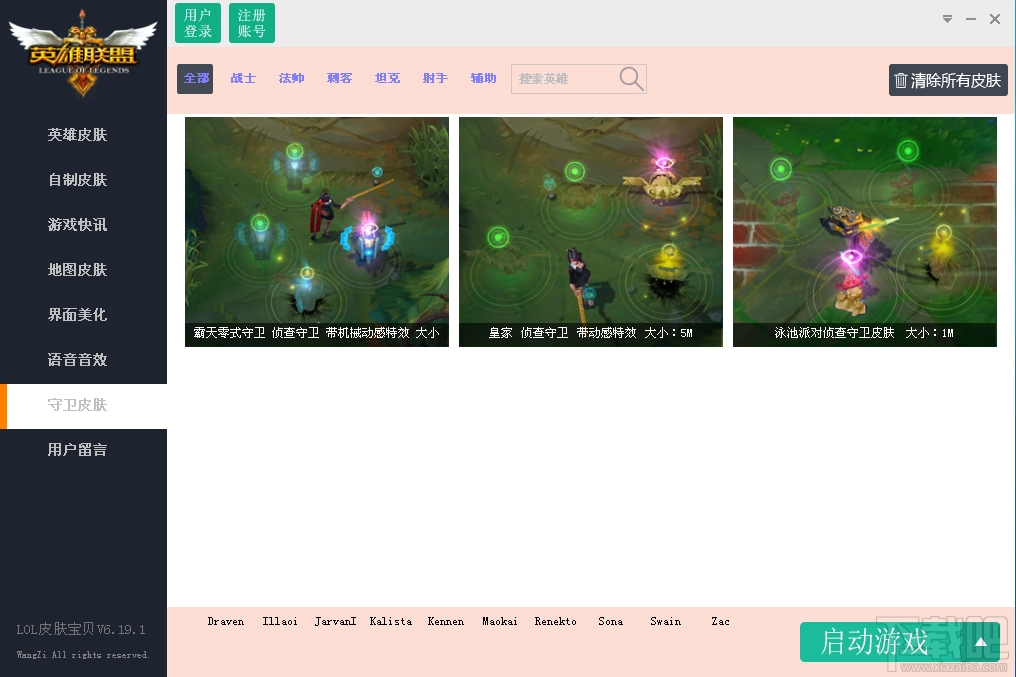
Task: Click Kalista in the bottom list
Action: coord(391,621)
